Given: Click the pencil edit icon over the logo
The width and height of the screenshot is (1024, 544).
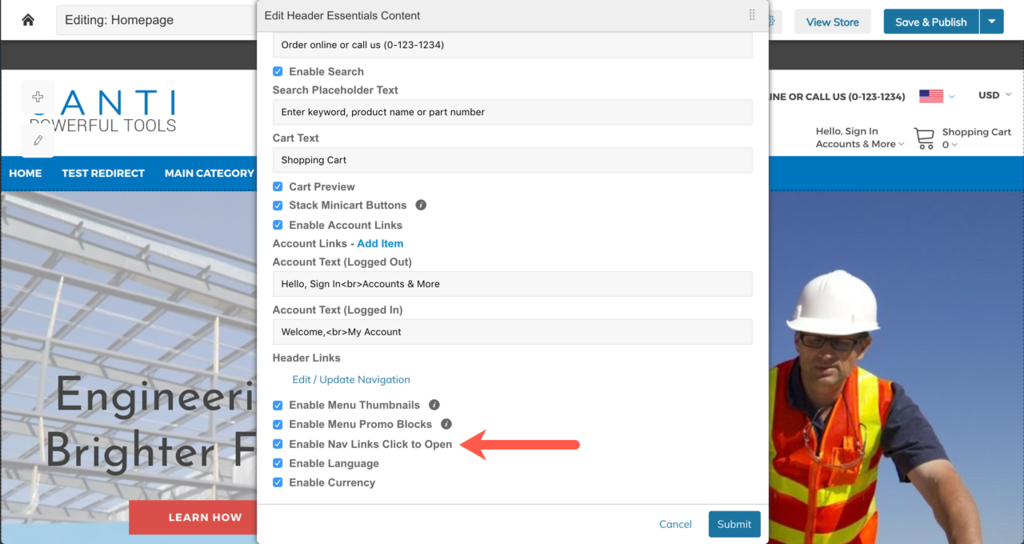Looking at the screenshot, I should pyautogui.click(x=38, y=140).
